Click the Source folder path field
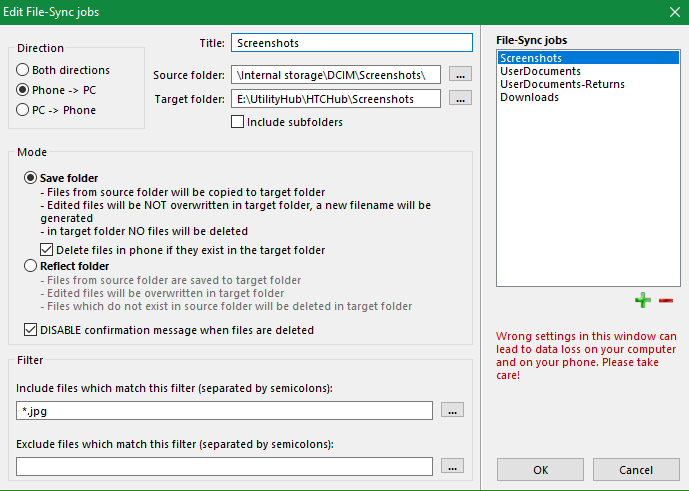689x491 pixels. 336,75
